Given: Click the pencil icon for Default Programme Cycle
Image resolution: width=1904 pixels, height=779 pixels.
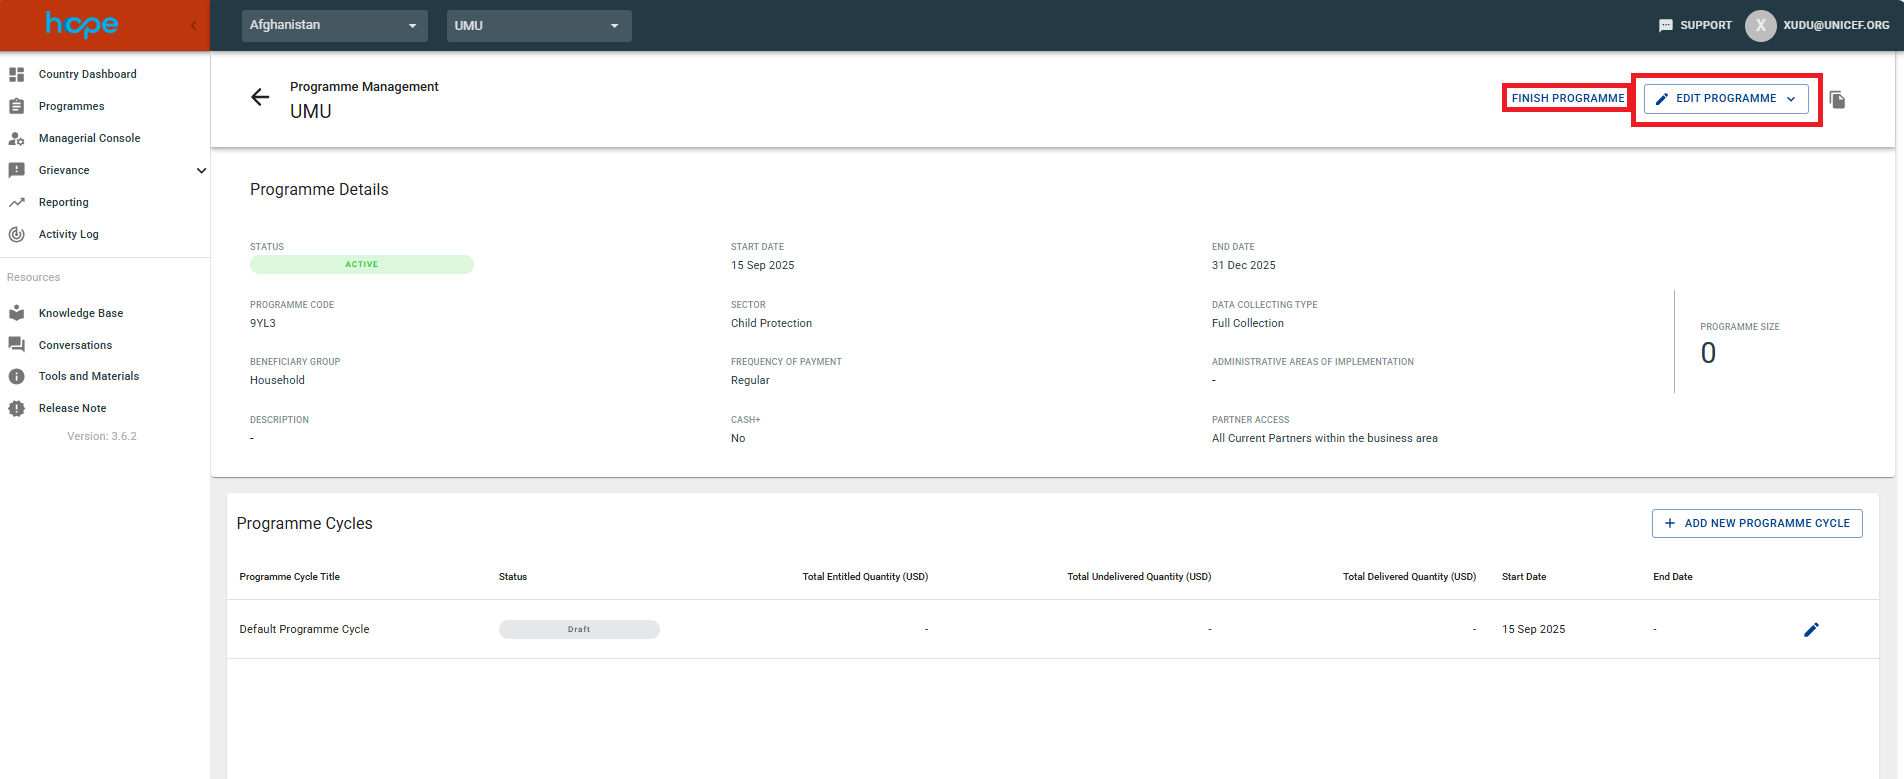Looking at the screenshot, I should coord(1811,630).
